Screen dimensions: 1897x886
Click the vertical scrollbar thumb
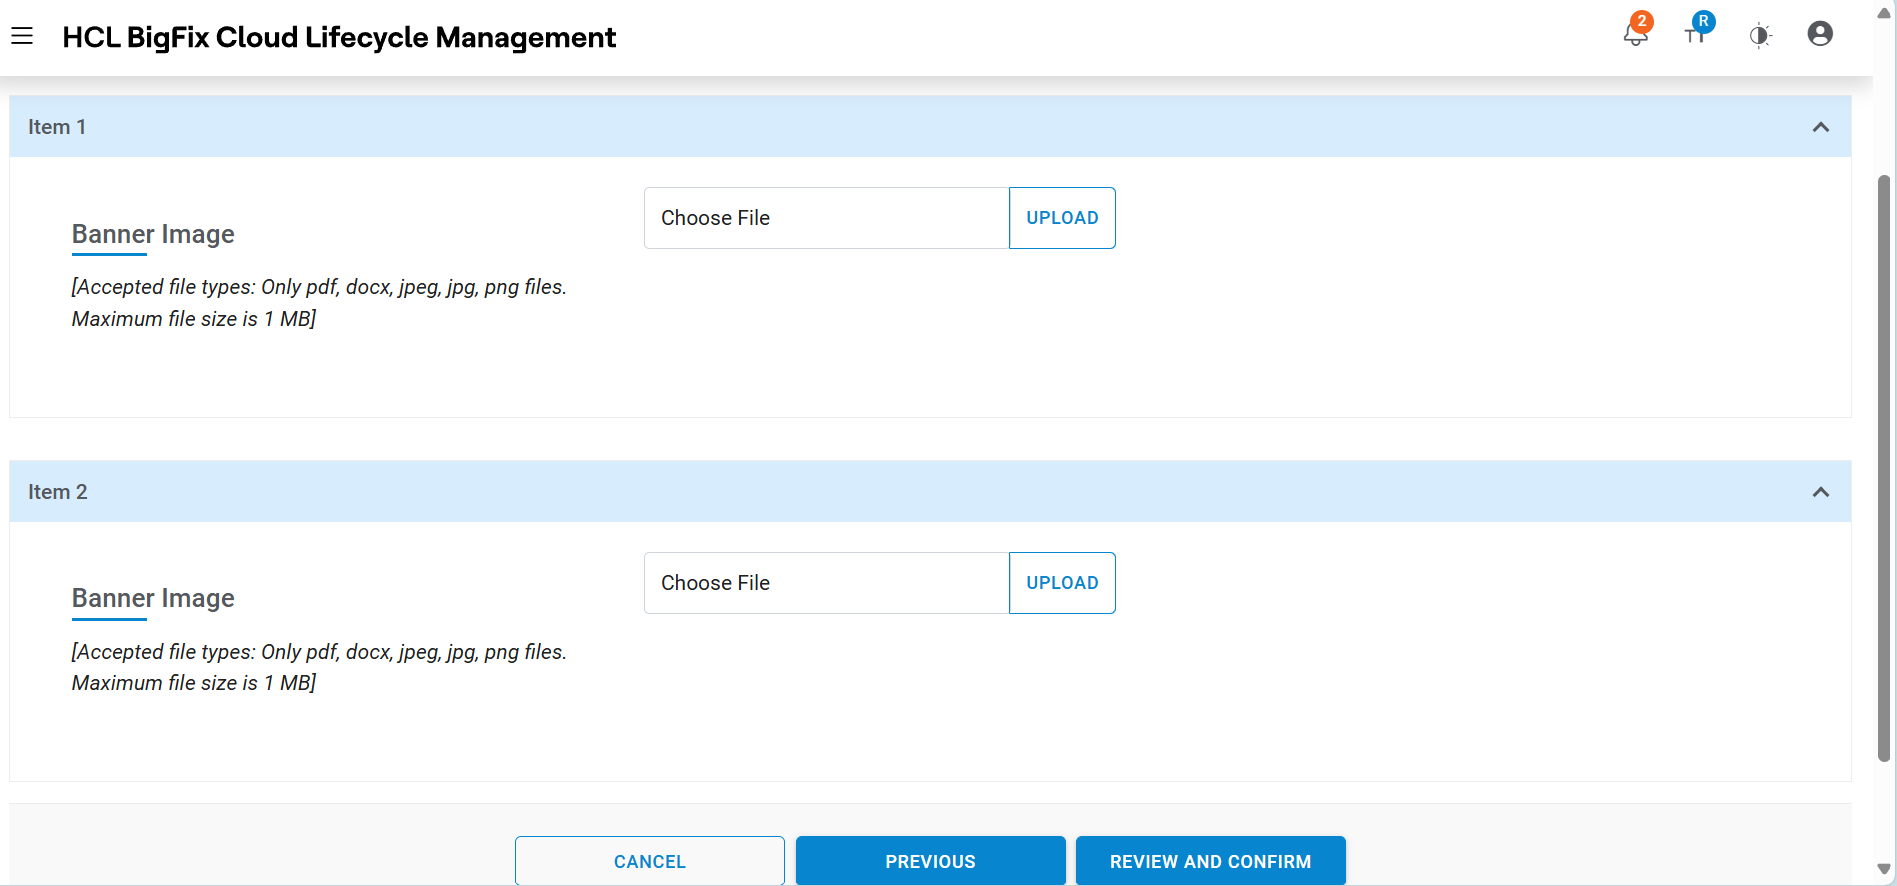[1884, 468]
